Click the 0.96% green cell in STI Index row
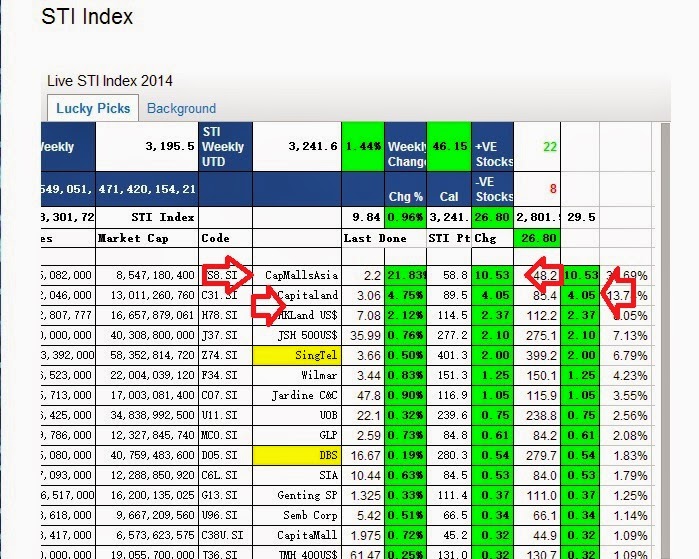The width and height of the screenshot is (699, 559). (x=406, y=218)
